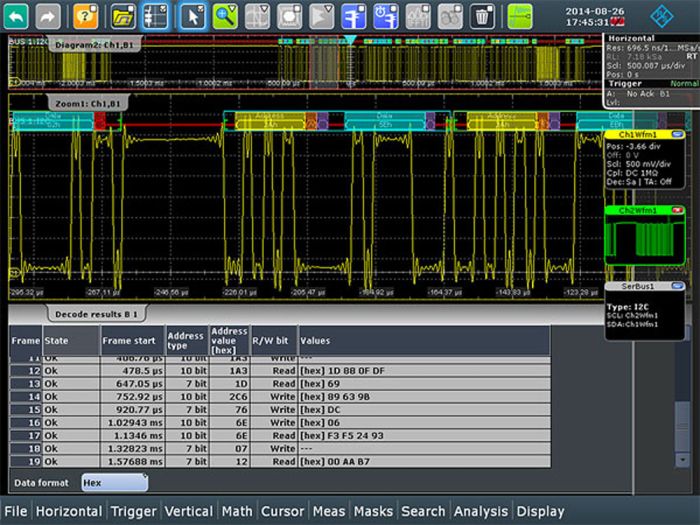Viewport: 700px width, 525px height.
Task: Click the Rohde & Schwarz logo icon
Action: (661, 17)
